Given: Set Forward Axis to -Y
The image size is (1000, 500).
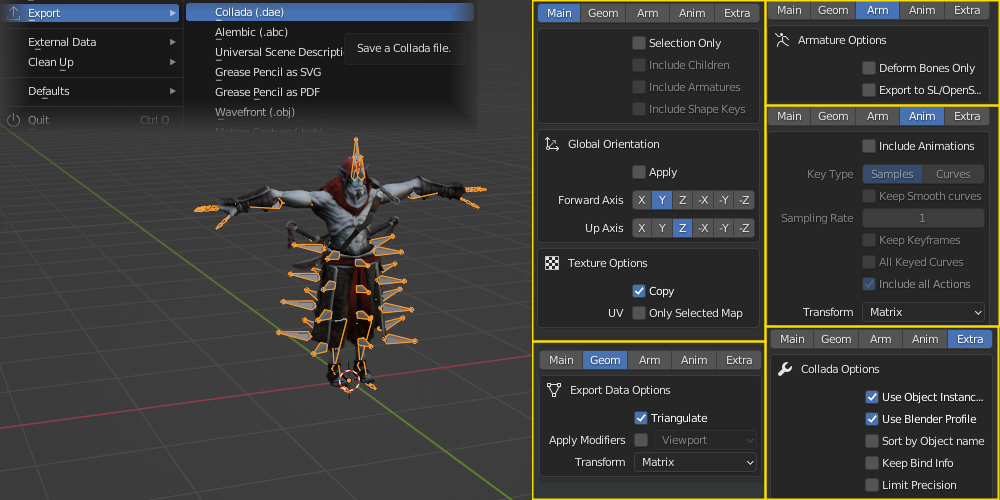Looking at the screenshot, I should 723,200.
